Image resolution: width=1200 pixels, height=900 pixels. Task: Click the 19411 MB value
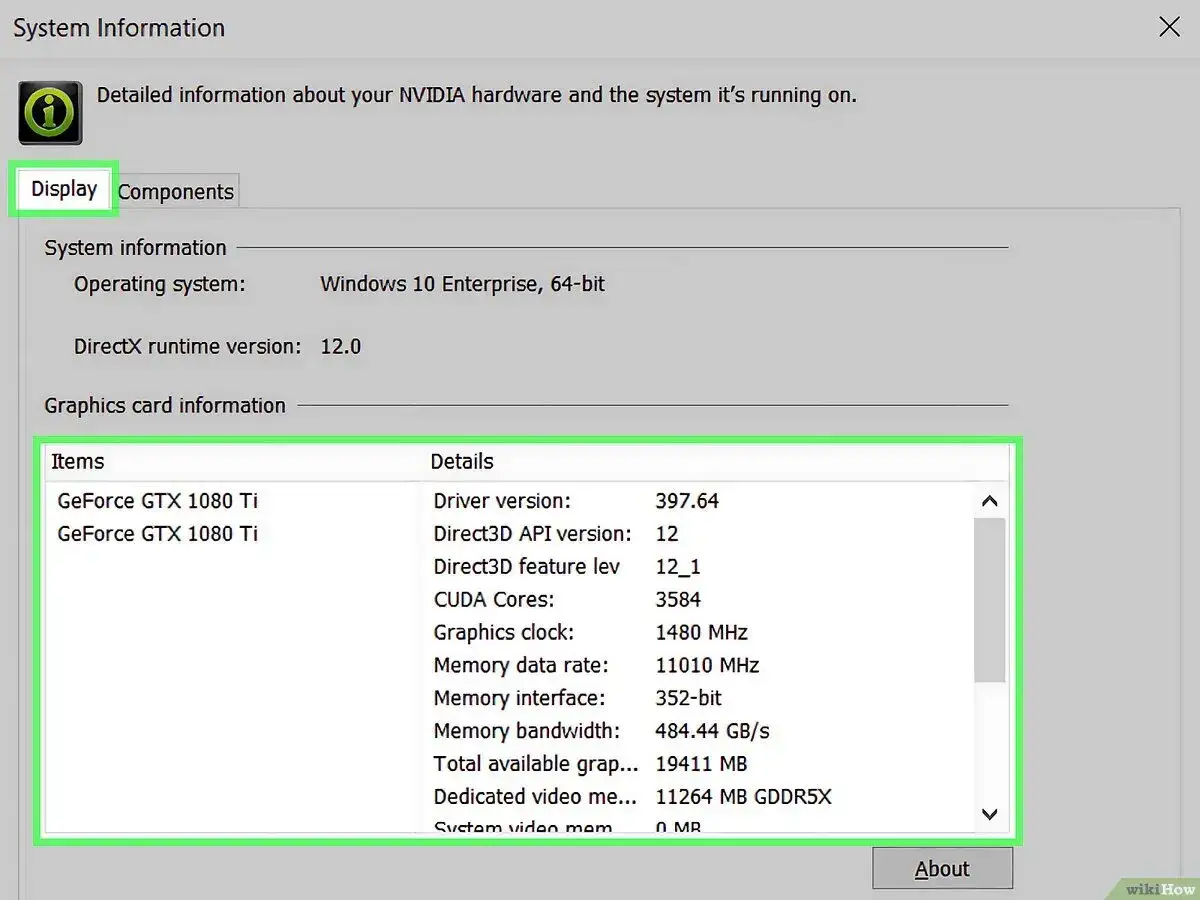click(x=701, y=764)
